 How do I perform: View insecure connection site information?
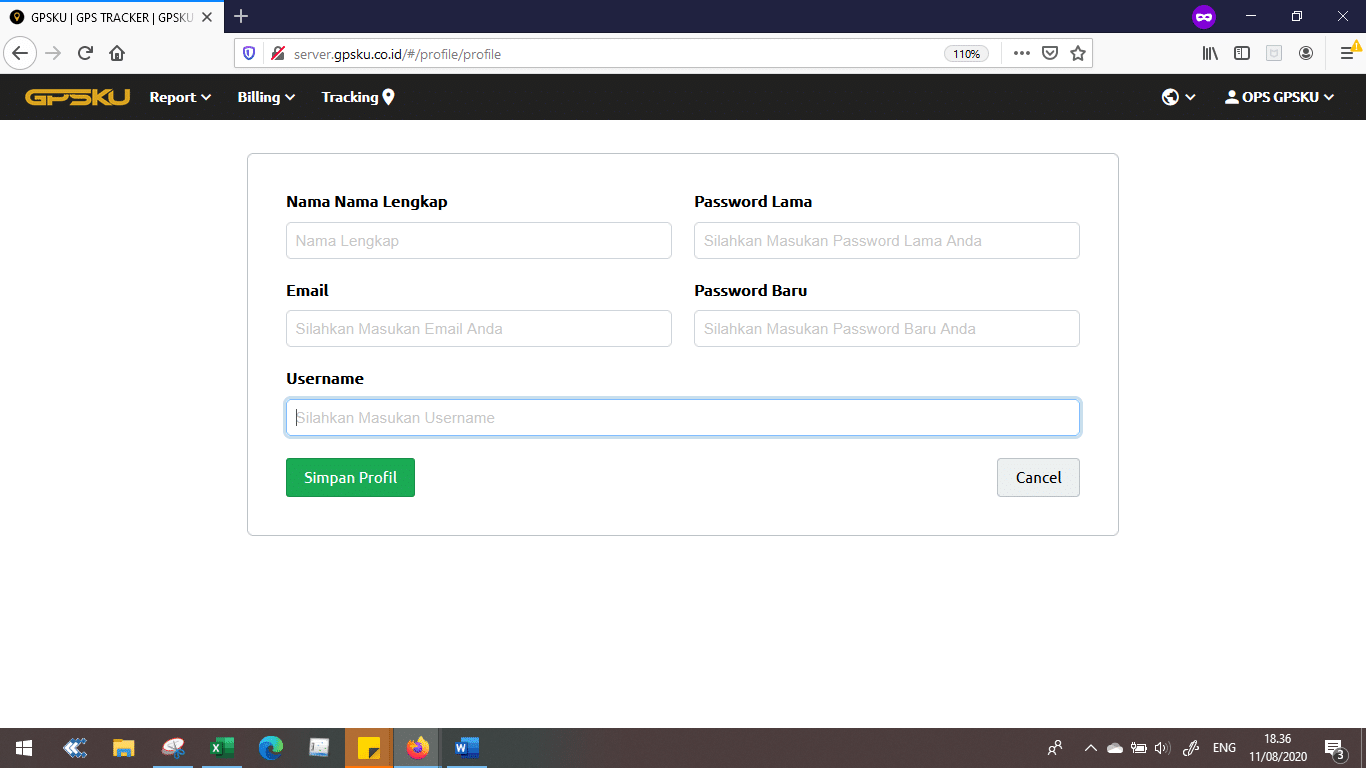click(277, 53)
